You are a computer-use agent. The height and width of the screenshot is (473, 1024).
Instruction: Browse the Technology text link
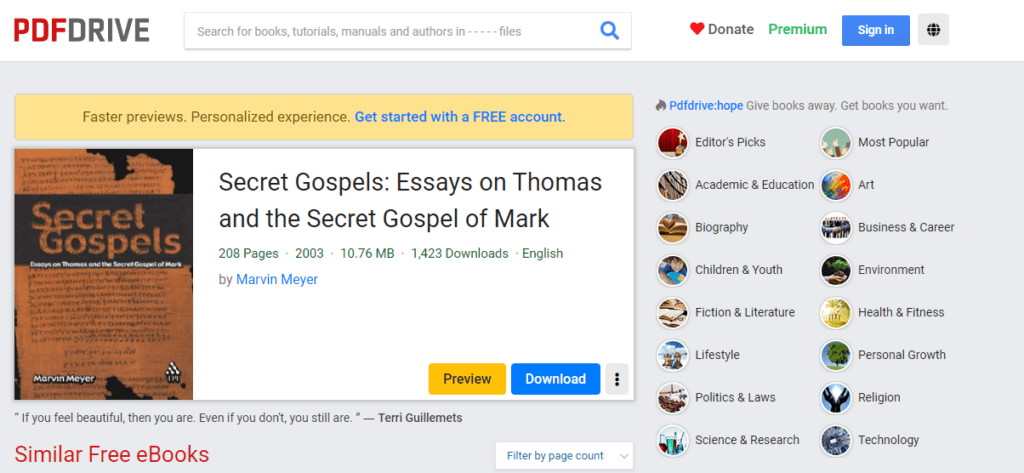[889, 440]
